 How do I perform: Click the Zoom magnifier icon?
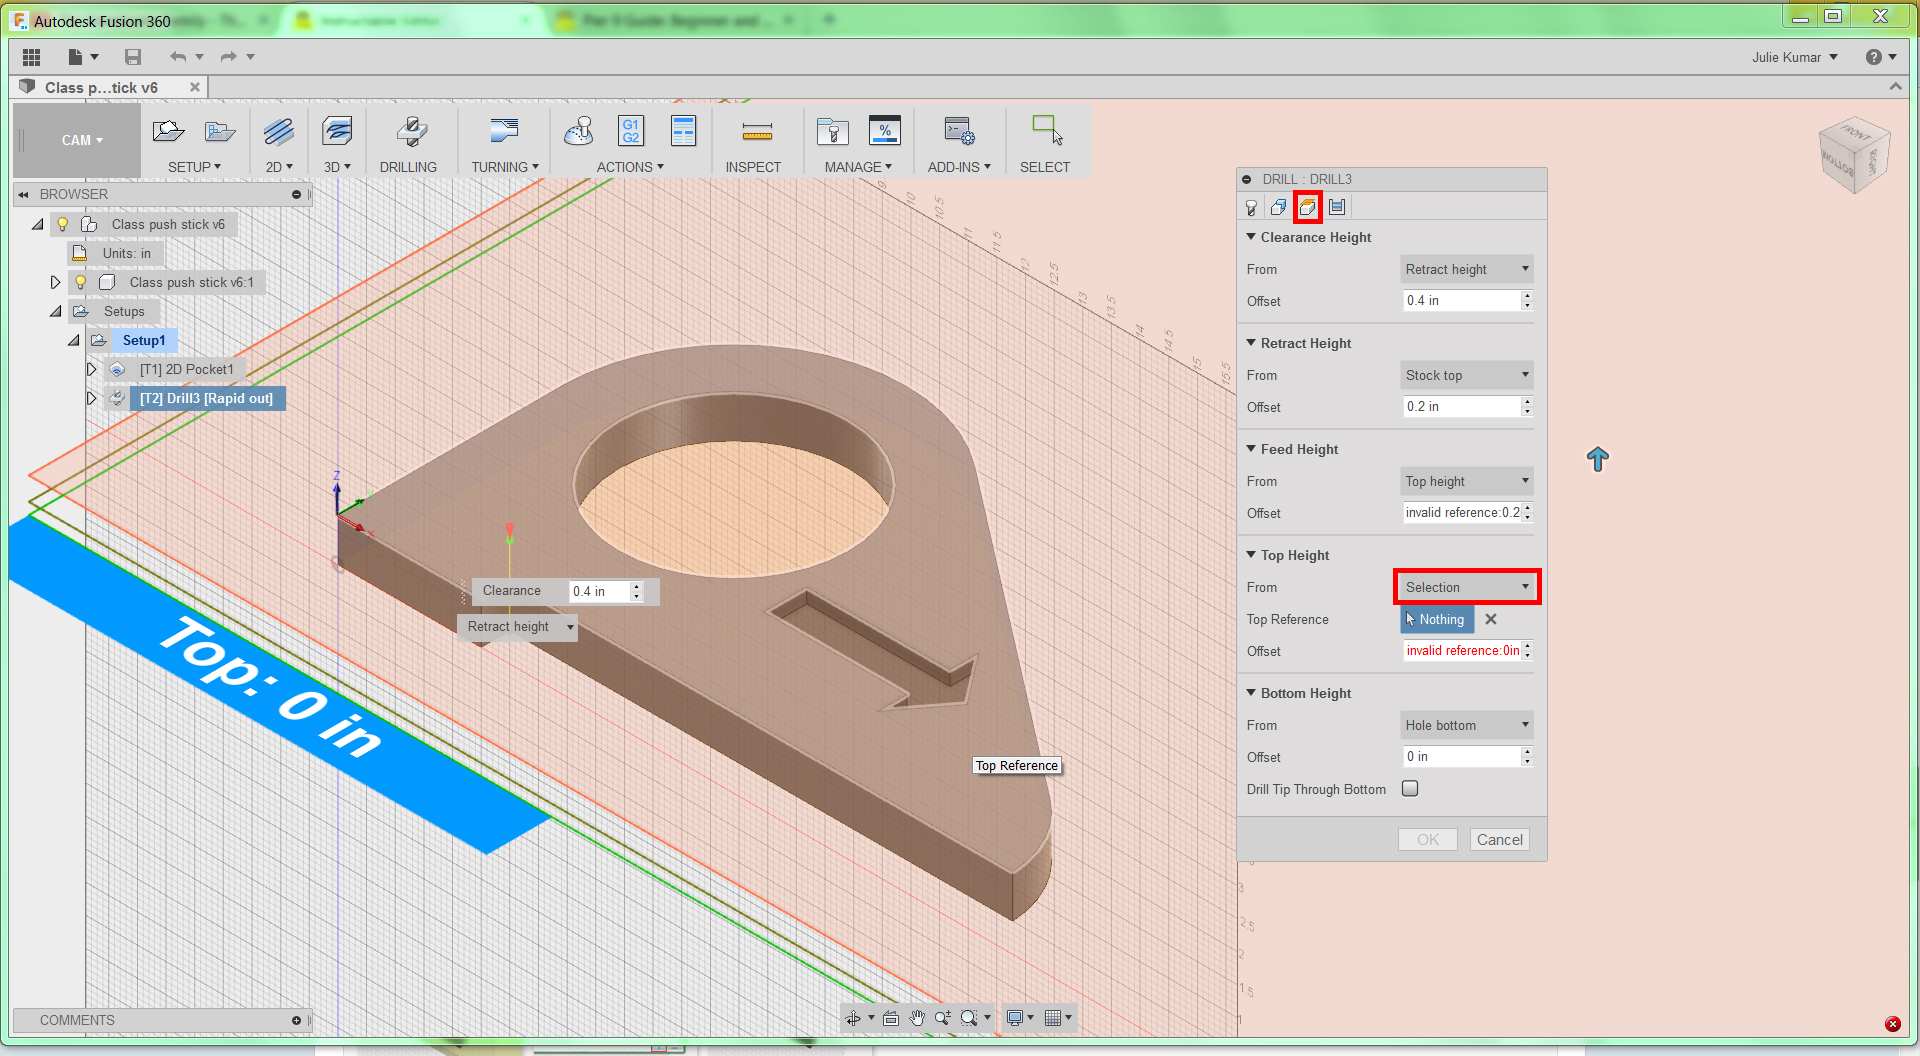point(943,1018)
